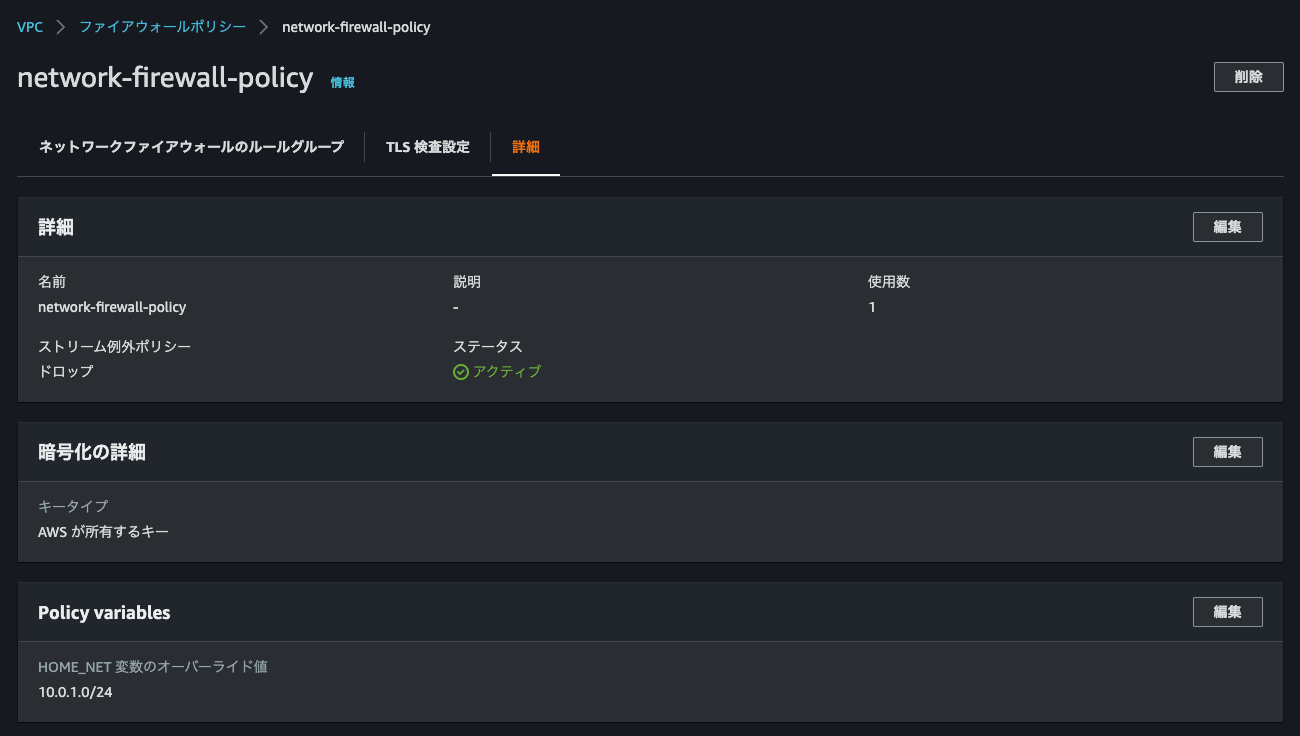Click the 使用数 value 1
The width and height of the screenshot is (1300, 736).
pyautogui.click(x=872, y=307)
